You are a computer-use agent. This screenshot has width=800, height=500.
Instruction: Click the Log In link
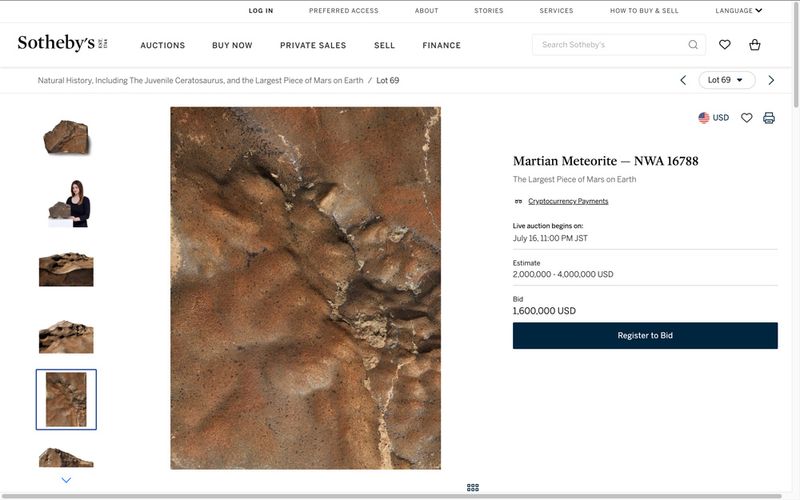point(261,11)
